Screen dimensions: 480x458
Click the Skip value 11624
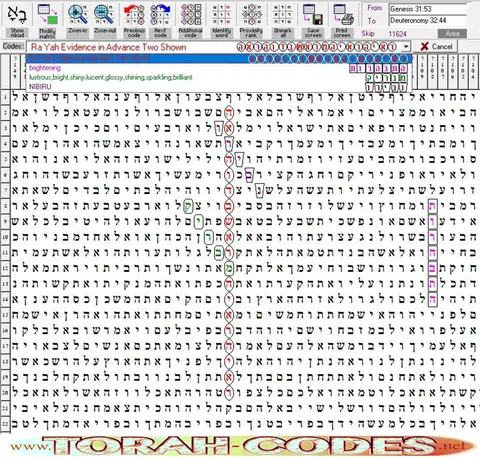tap(397, 34)
